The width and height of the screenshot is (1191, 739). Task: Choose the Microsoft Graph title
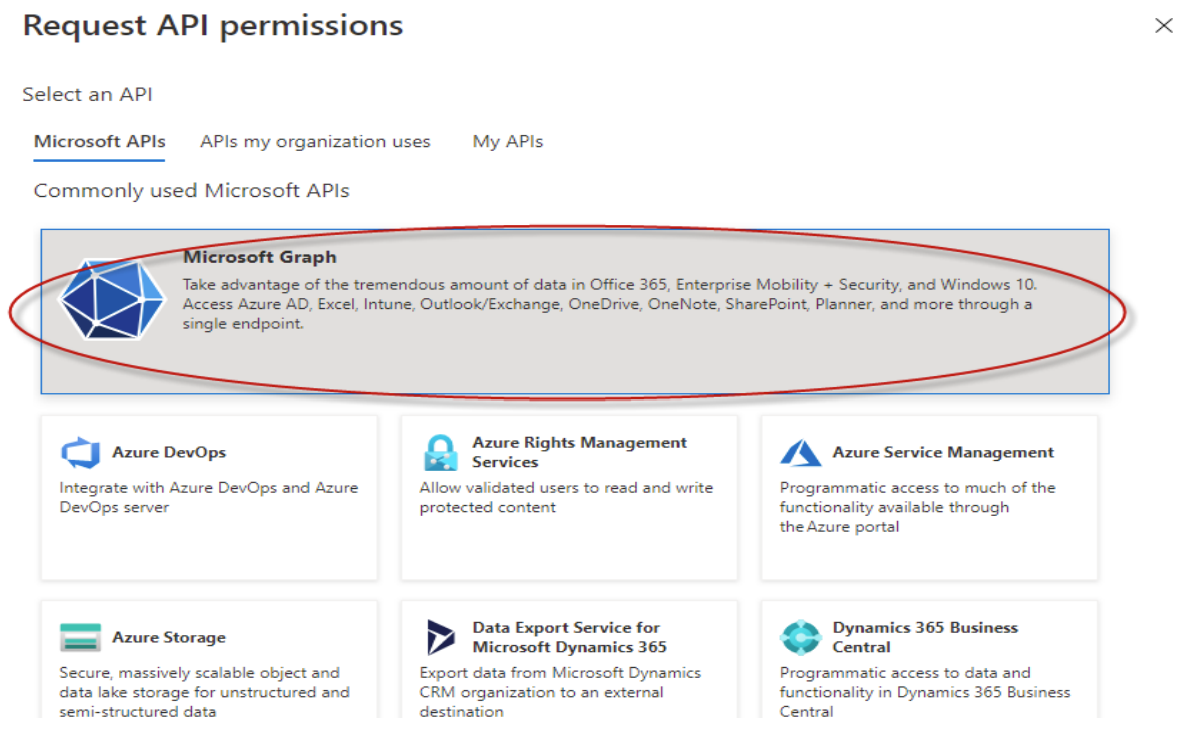click(x=260, y=257)
